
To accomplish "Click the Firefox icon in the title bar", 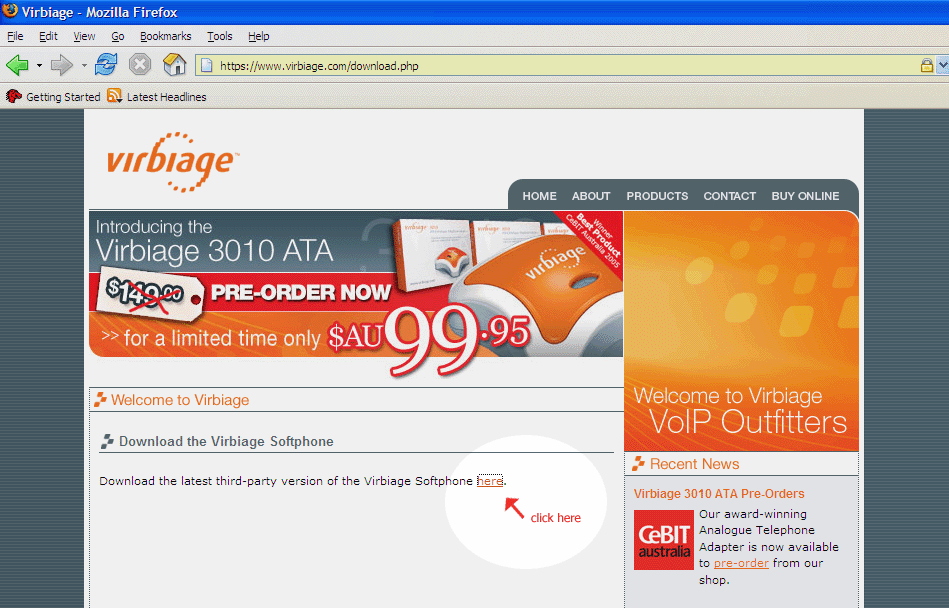I will tap(10, 11).
